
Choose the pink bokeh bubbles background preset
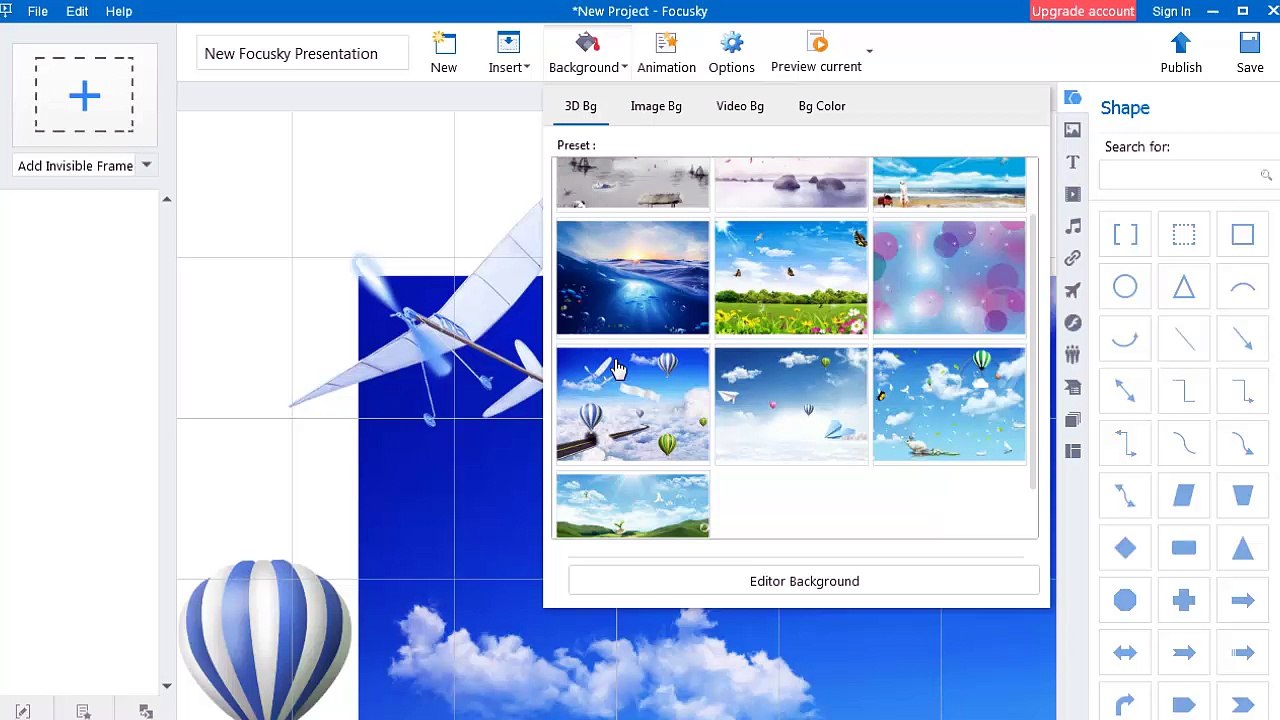coord(949,278)
